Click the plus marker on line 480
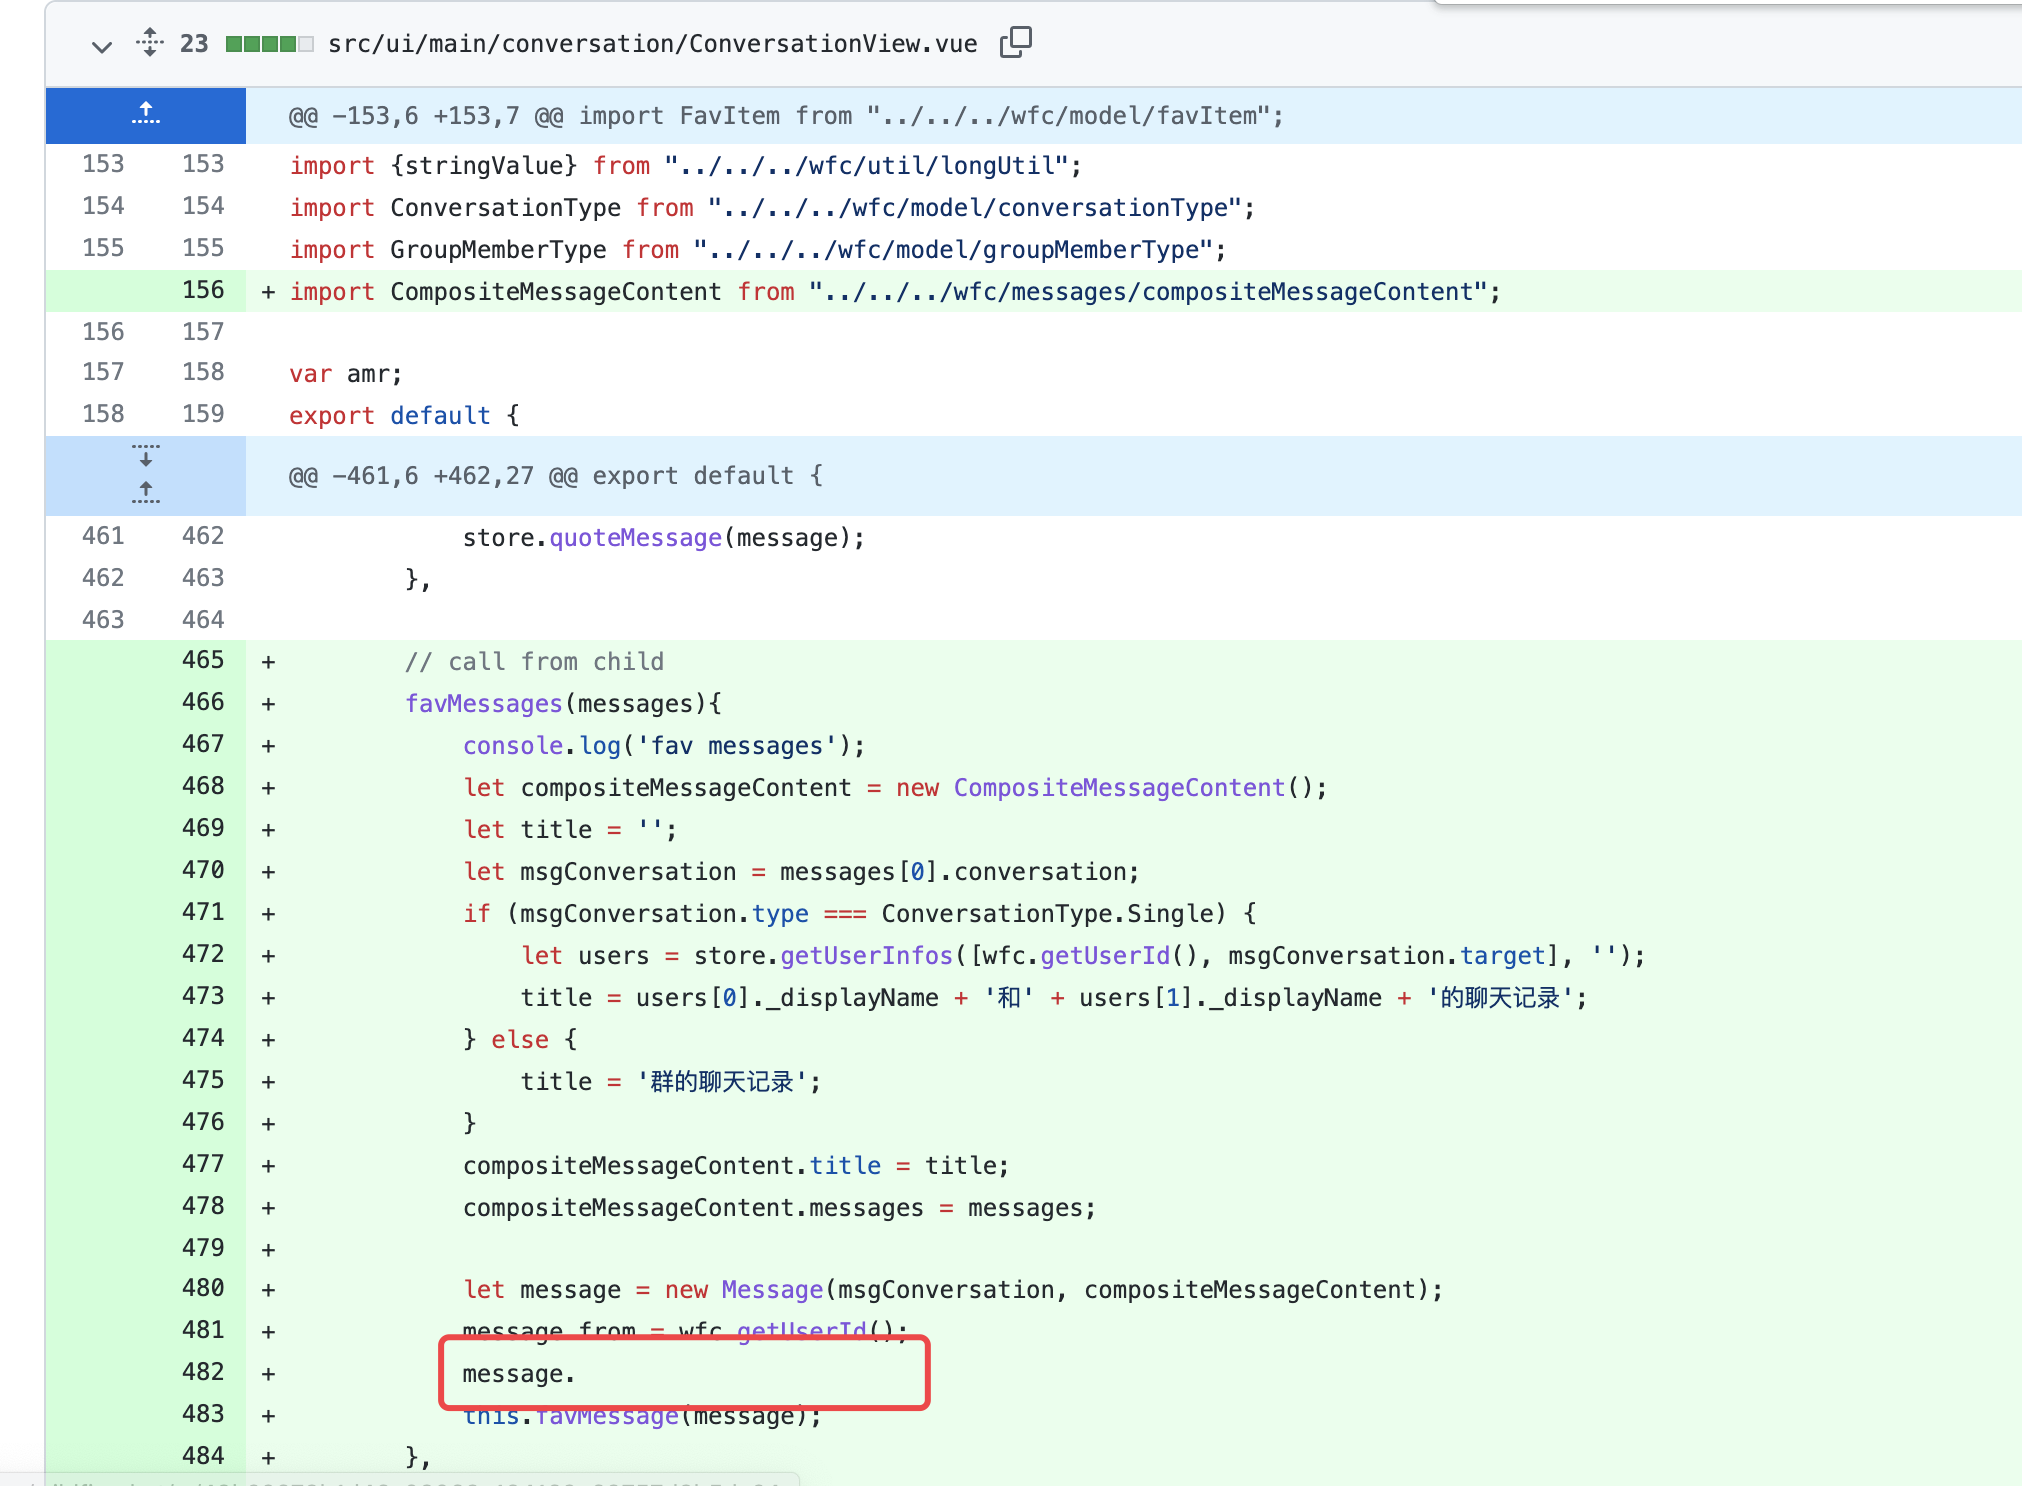This screenshot has height=1486, width=2022. [x=268, y=1290]
